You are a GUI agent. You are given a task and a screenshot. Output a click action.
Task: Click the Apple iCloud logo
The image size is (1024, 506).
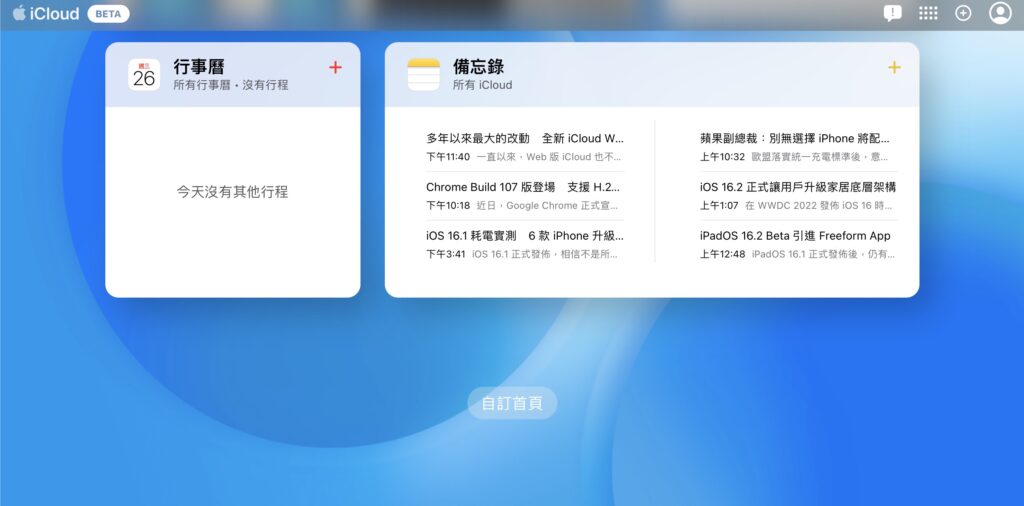click(46, 14)
